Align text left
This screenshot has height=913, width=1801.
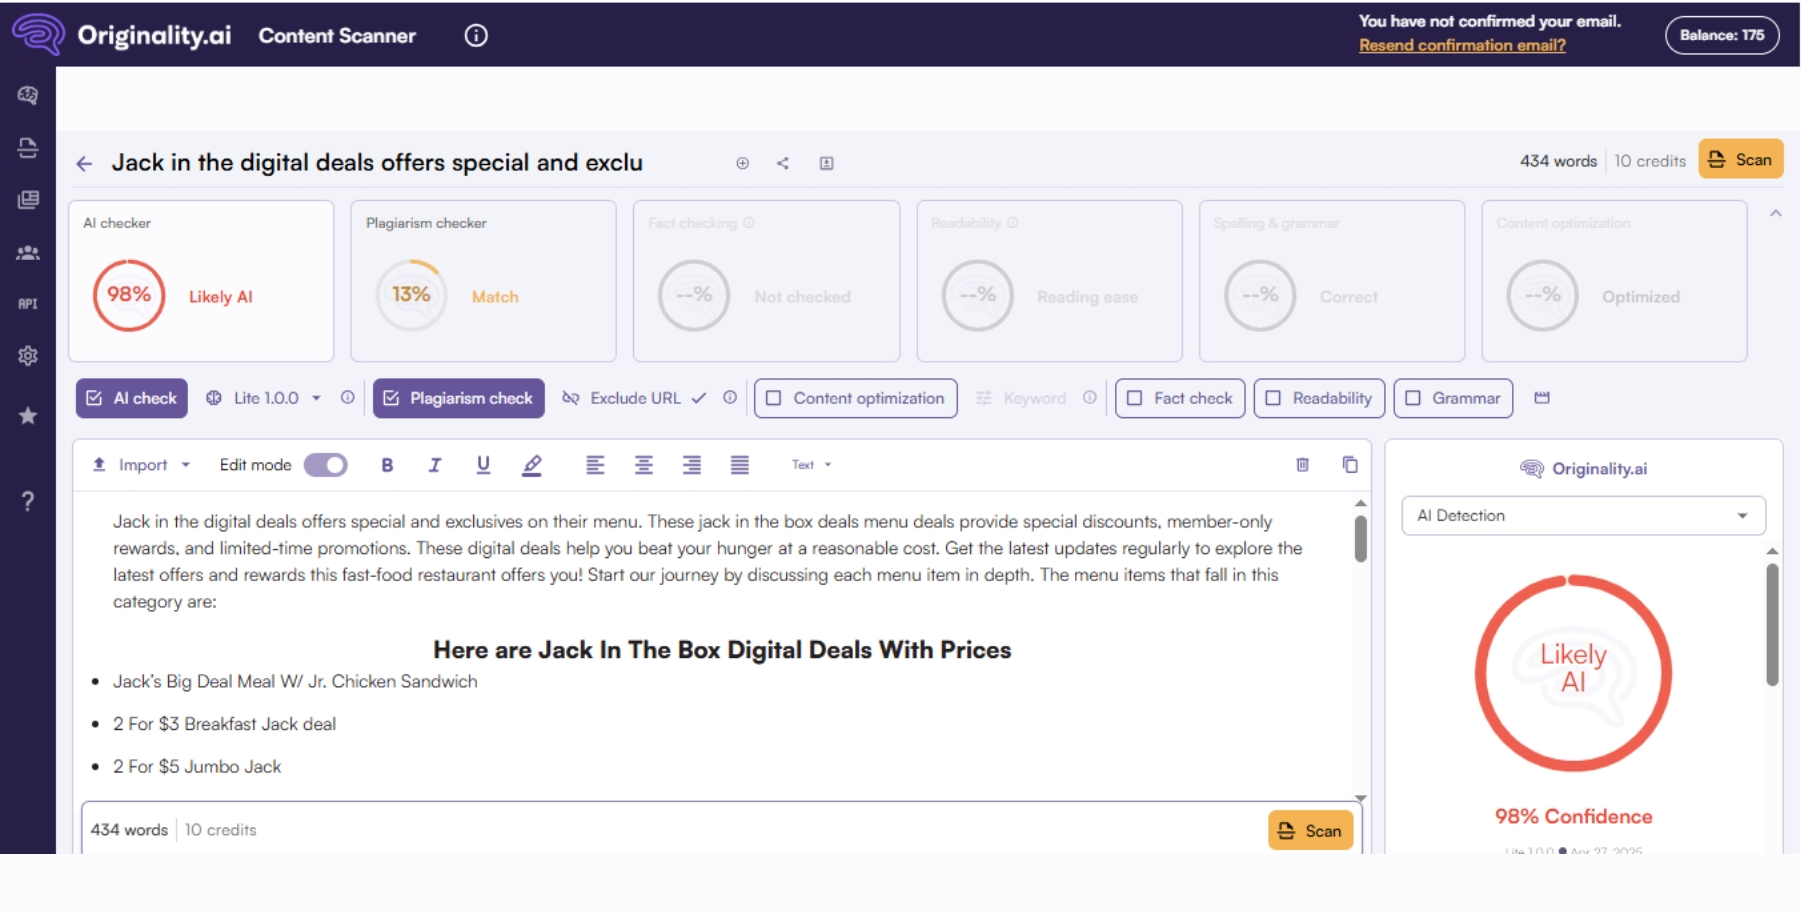click(x=595, y=465)
